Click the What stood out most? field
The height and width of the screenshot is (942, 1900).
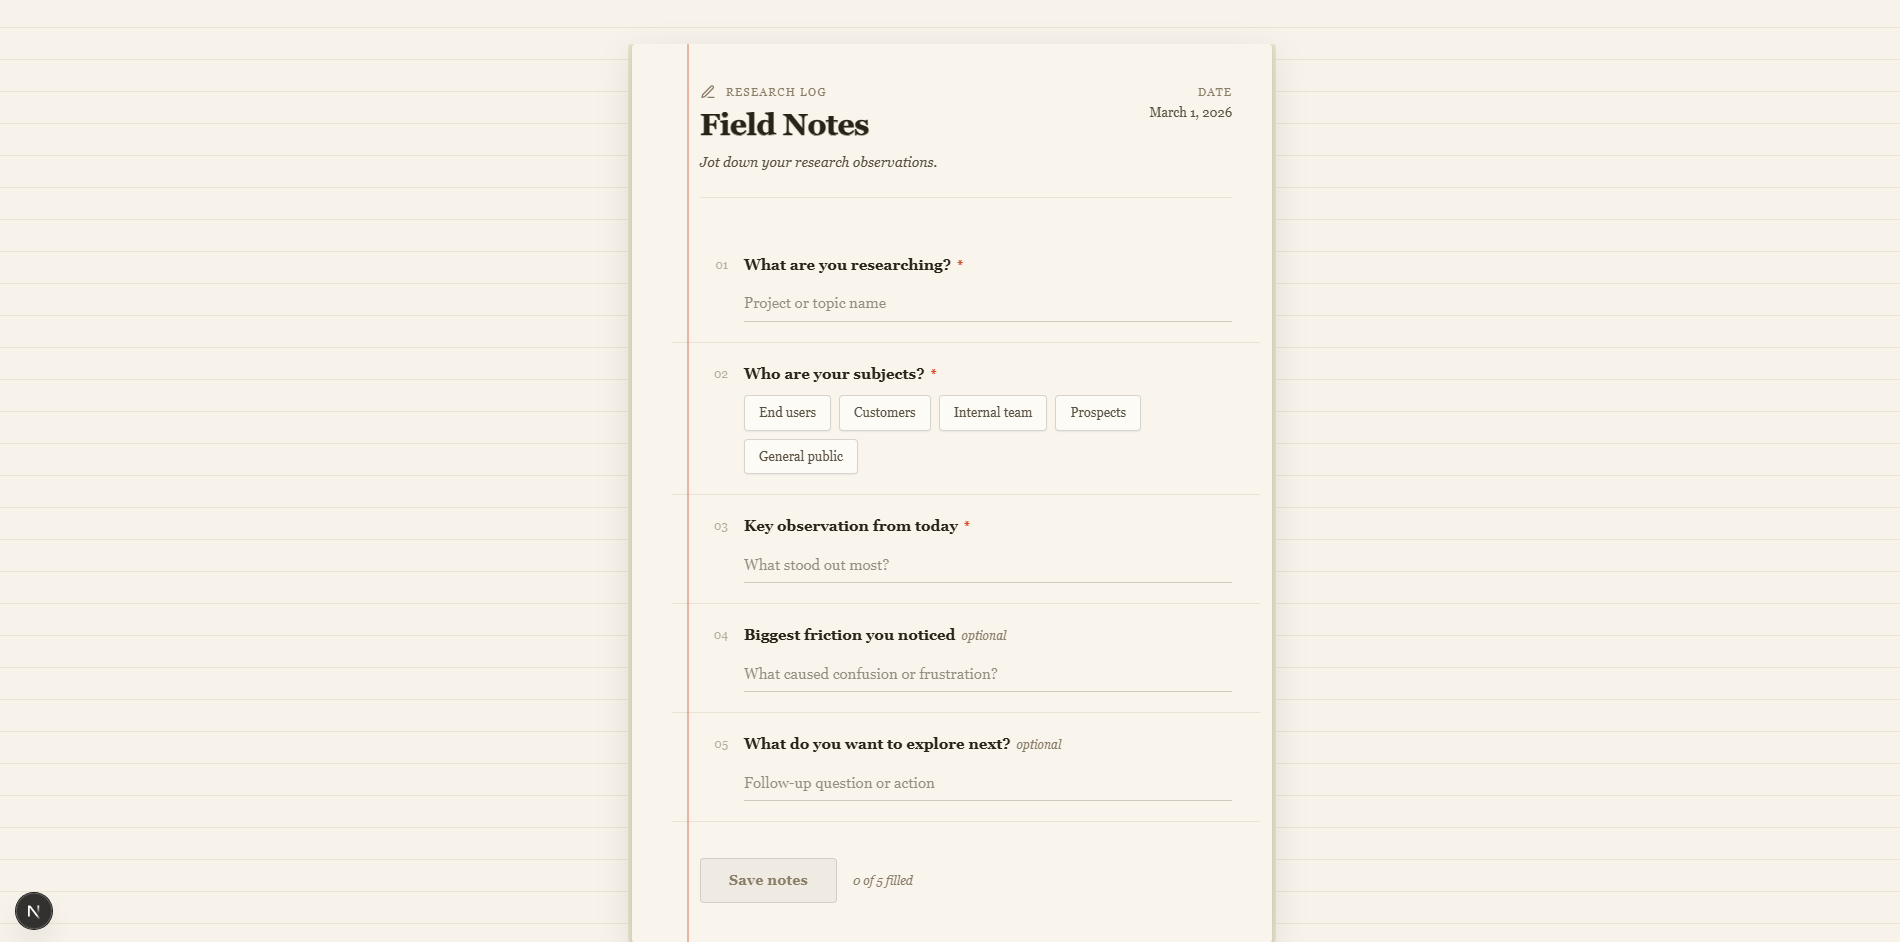point(987,565)
